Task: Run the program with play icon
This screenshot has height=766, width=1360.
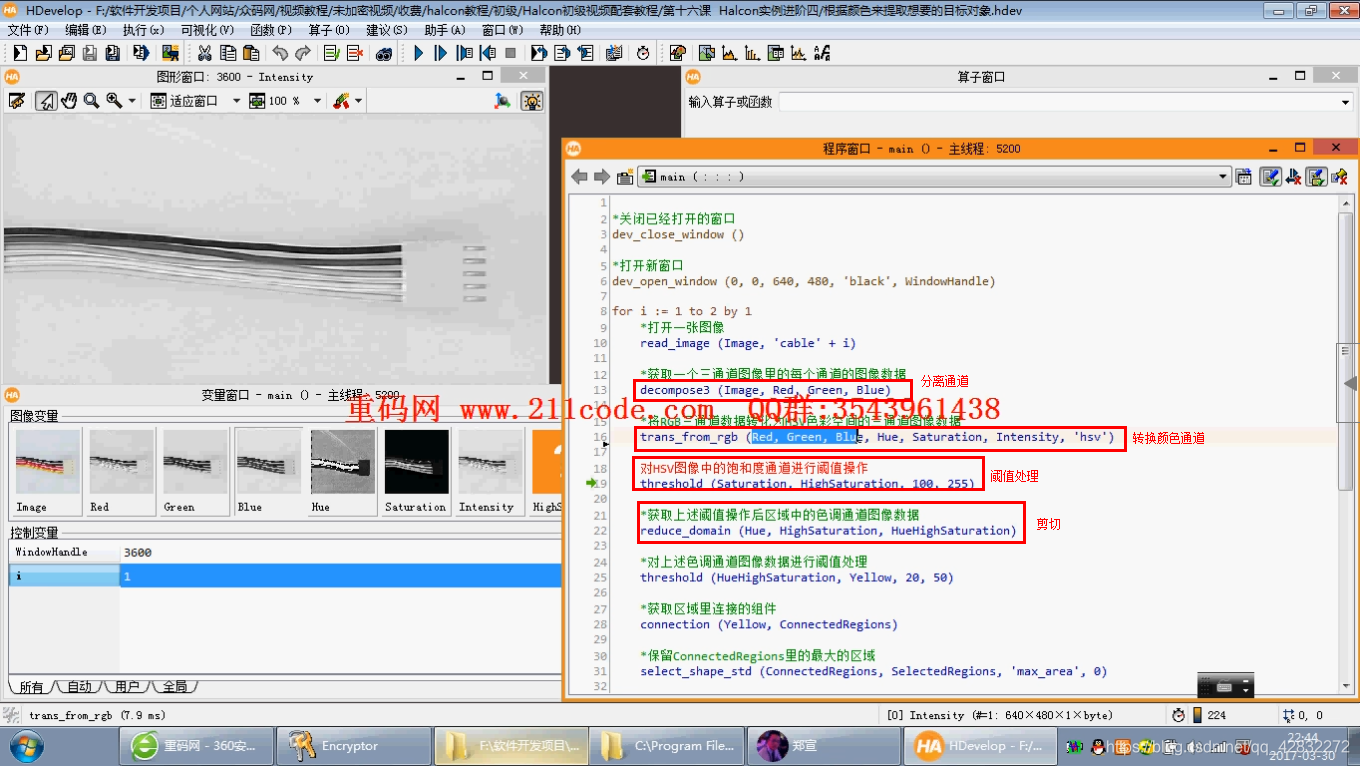Action: (x=419, y=53)
